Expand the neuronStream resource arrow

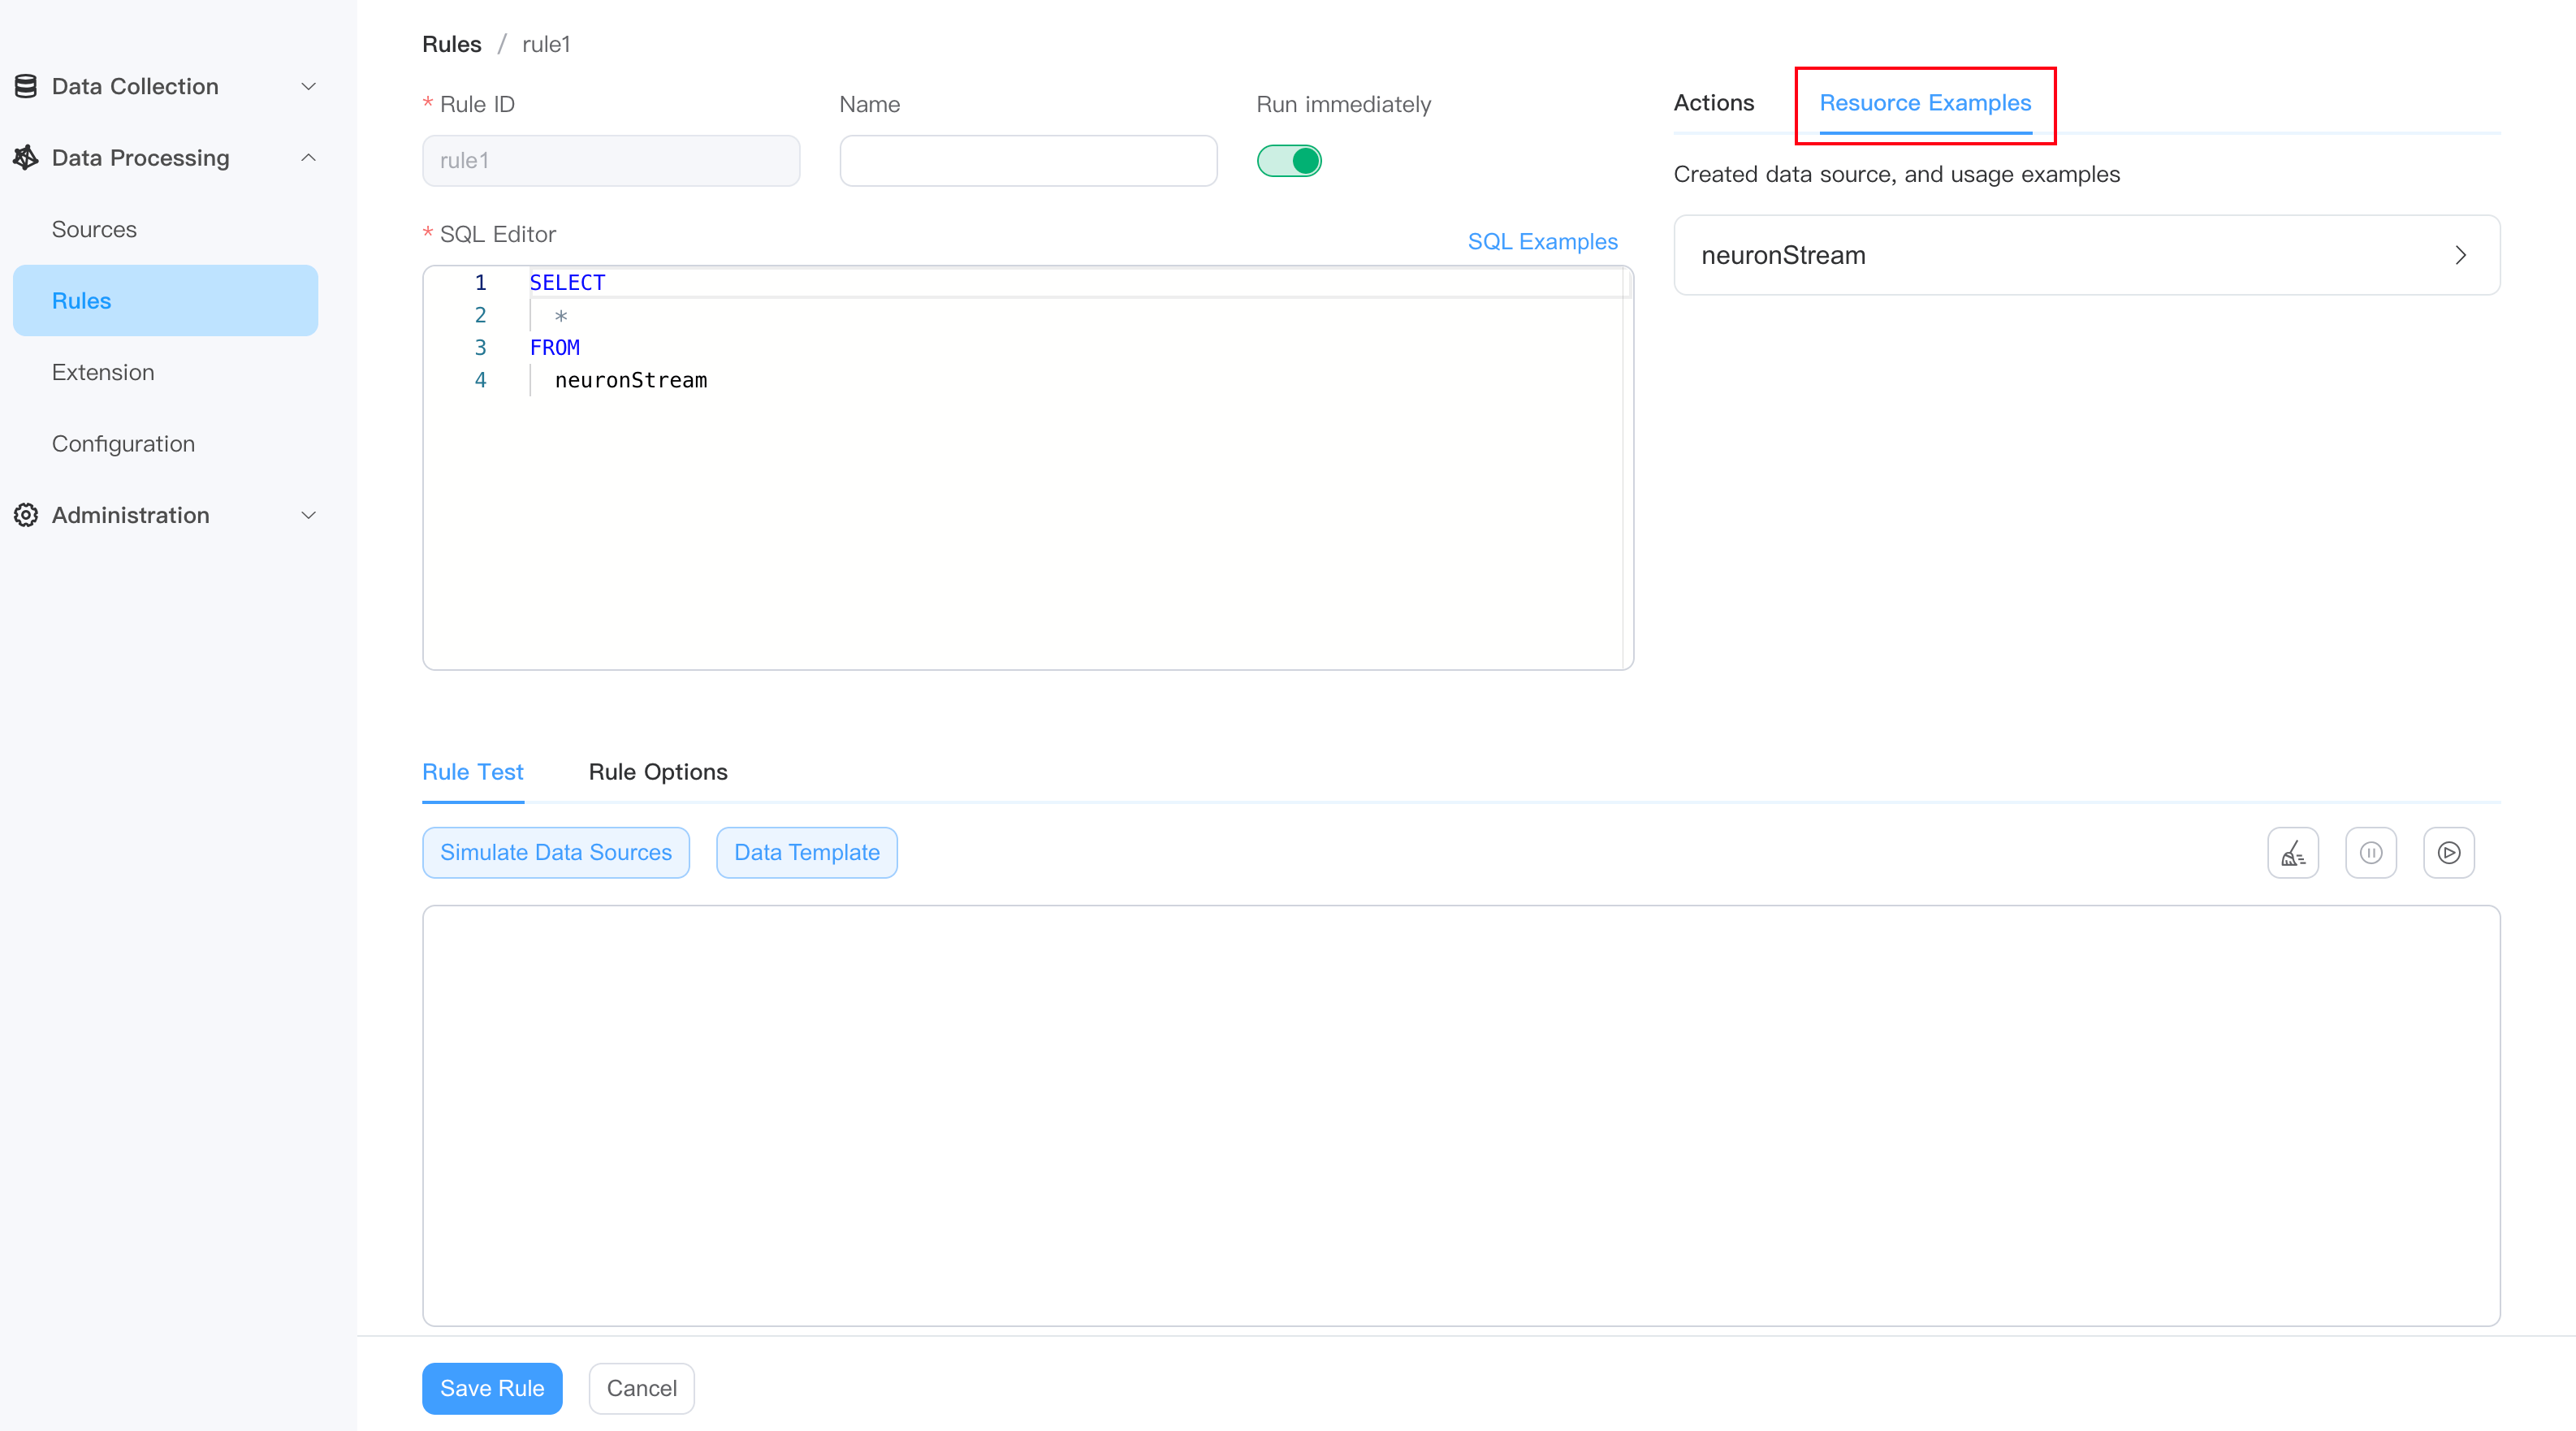point(2460,255)
